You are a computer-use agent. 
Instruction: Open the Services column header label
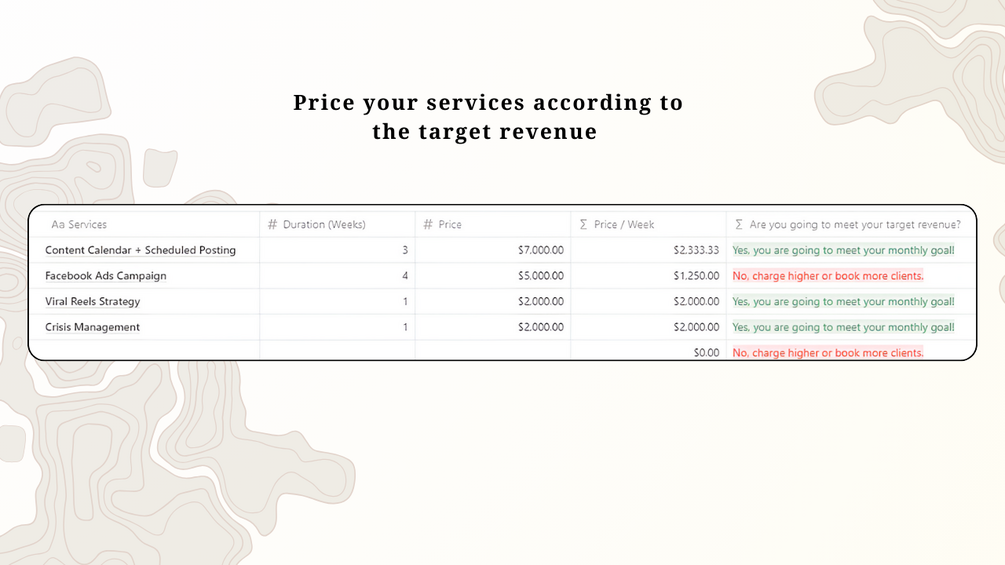[87, 225]
